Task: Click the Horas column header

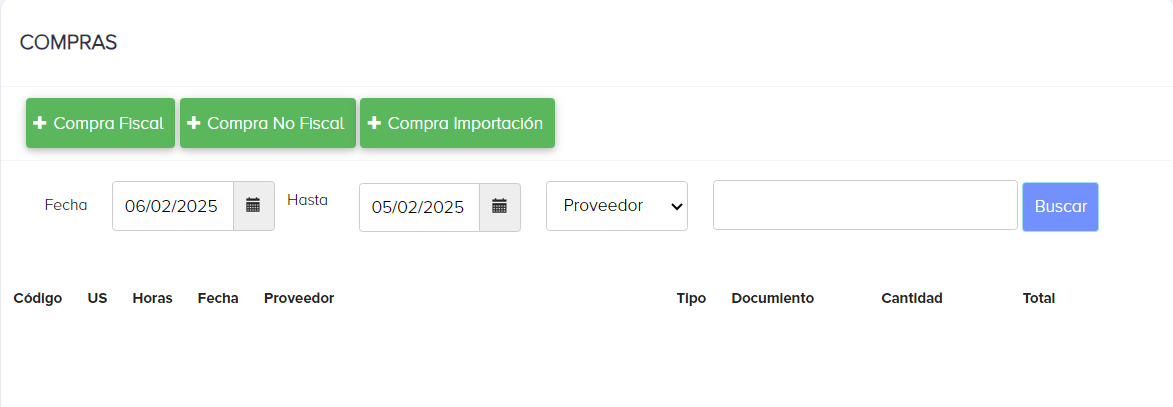Action: (152, 299)
